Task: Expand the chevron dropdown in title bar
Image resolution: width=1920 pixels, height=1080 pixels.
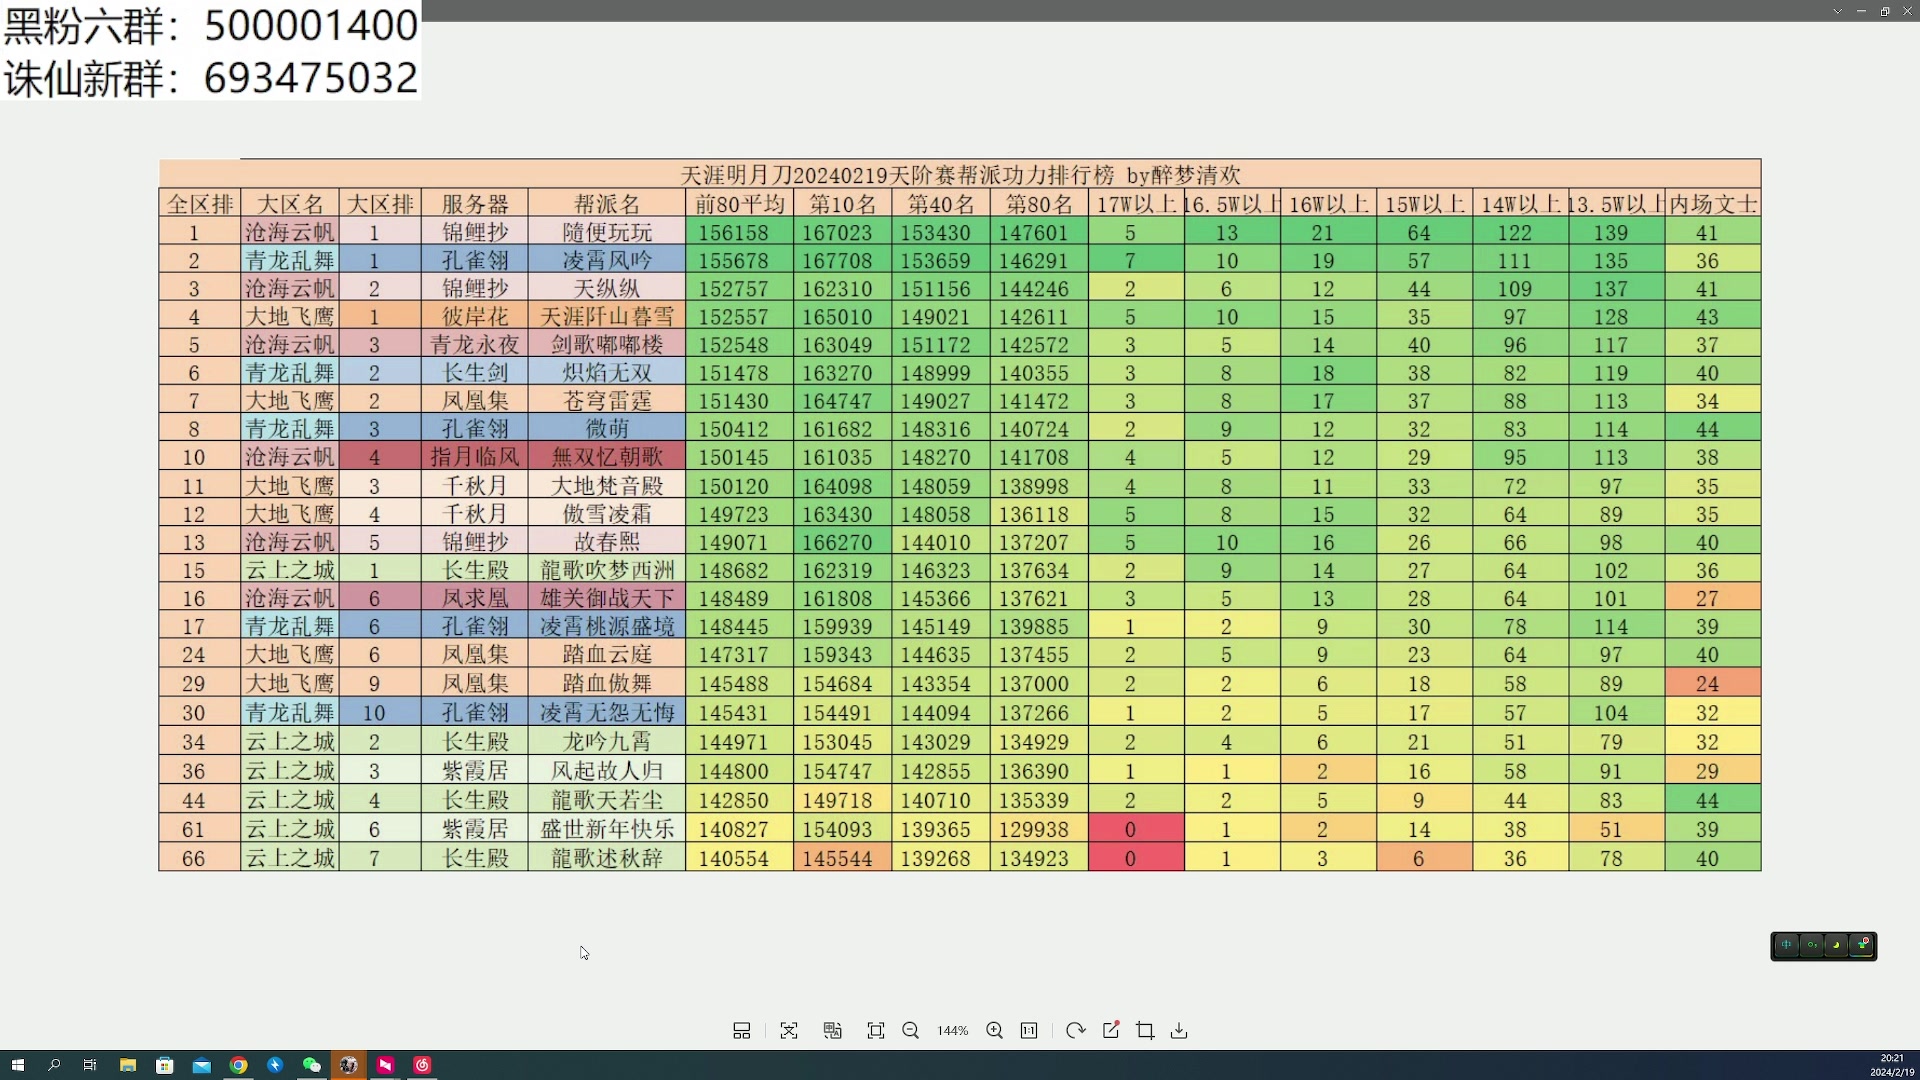Action: coord(1837,11)
